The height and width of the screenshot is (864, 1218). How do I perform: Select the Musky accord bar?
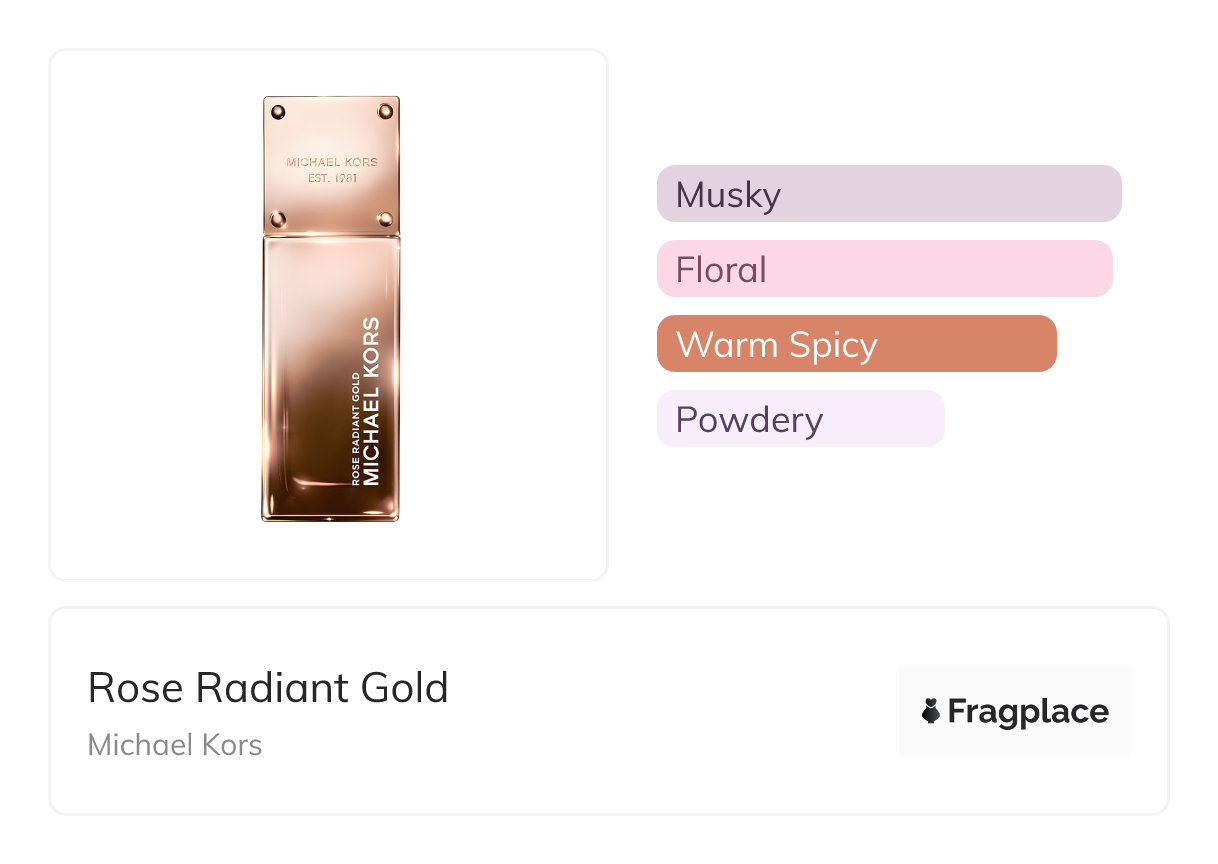tap(889, 194)
